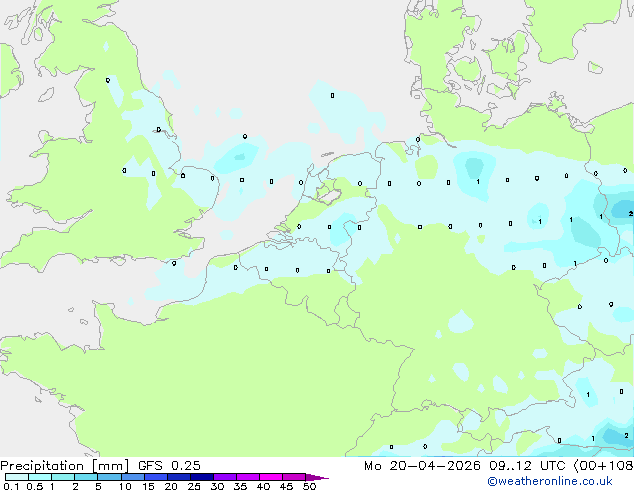This screenshot has height=490, width=634.
Task: Click the "09..12 UTC" time text
Action: (527, 466)
